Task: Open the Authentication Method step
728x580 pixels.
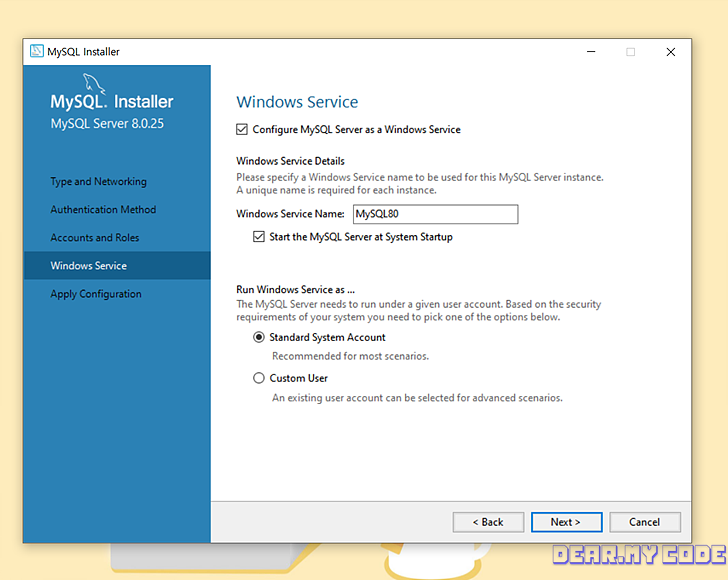Action: coord(103,209)
